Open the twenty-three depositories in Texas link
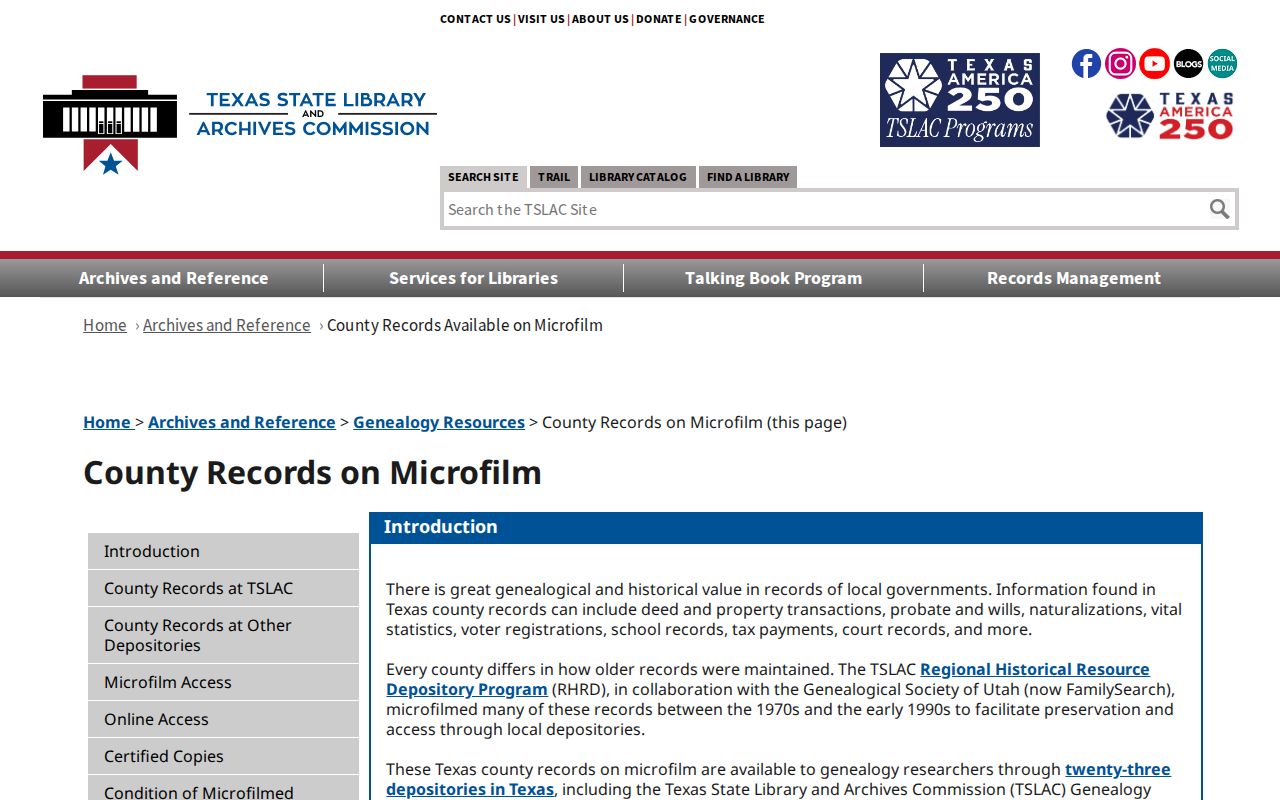 [778, 779]
